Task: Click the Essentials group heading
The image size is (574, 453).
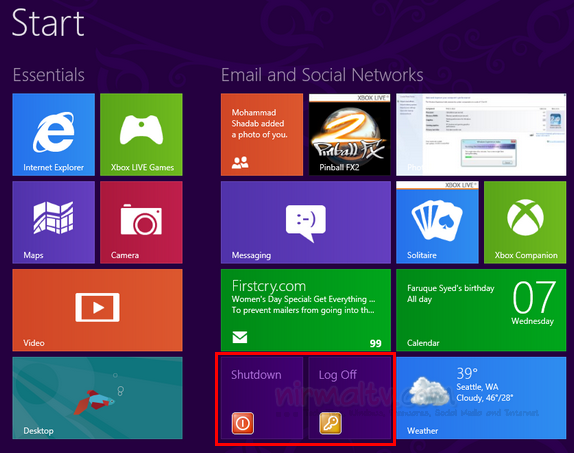Action: (x=49, y=75)
